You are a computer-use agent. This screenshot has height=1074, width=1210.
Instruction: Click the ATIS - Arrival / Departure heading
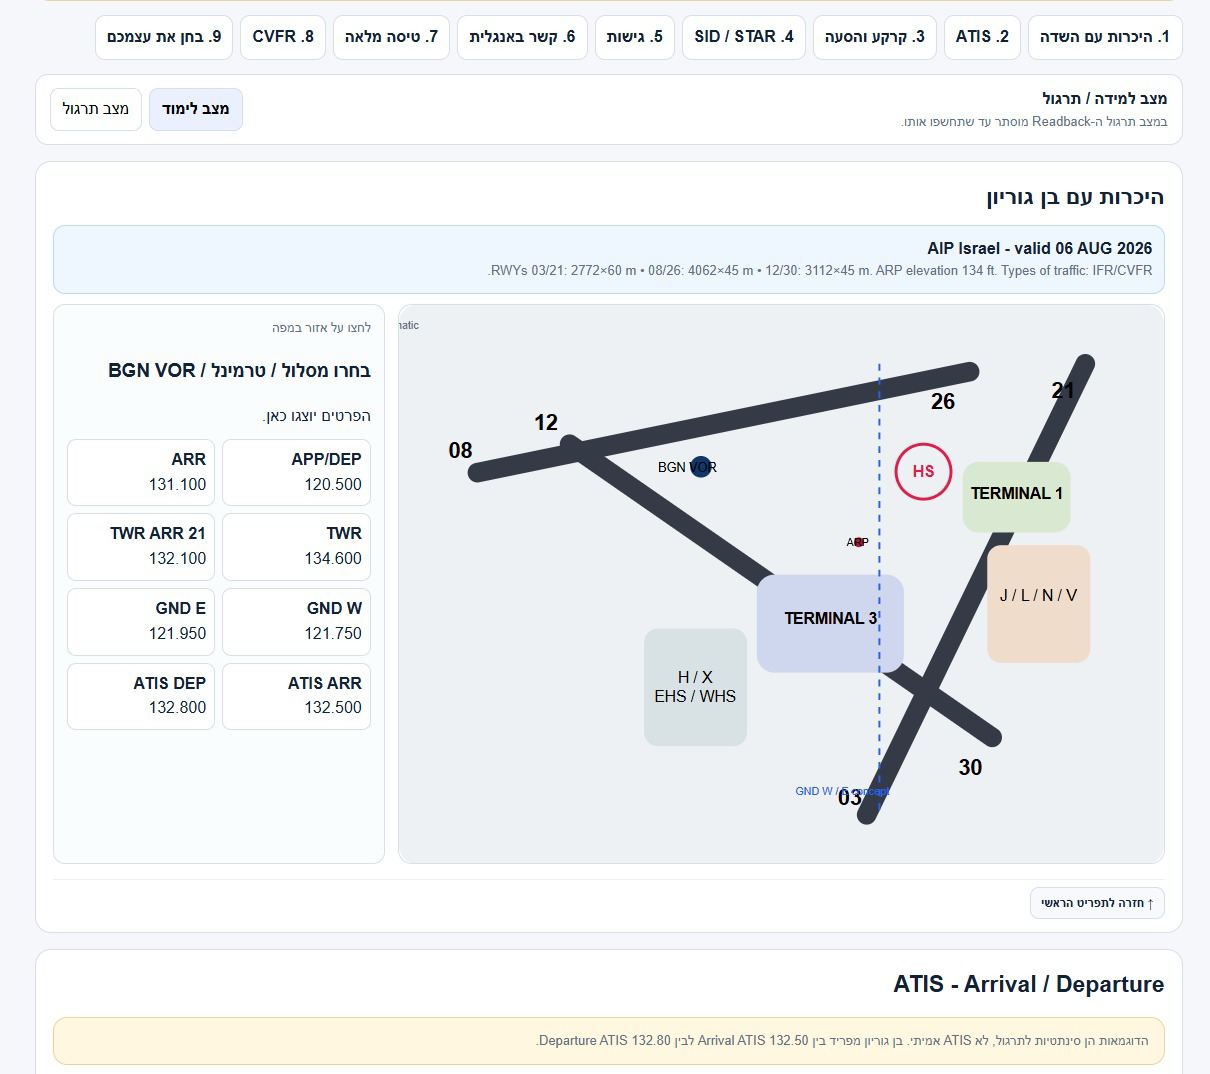point(1029,984)
